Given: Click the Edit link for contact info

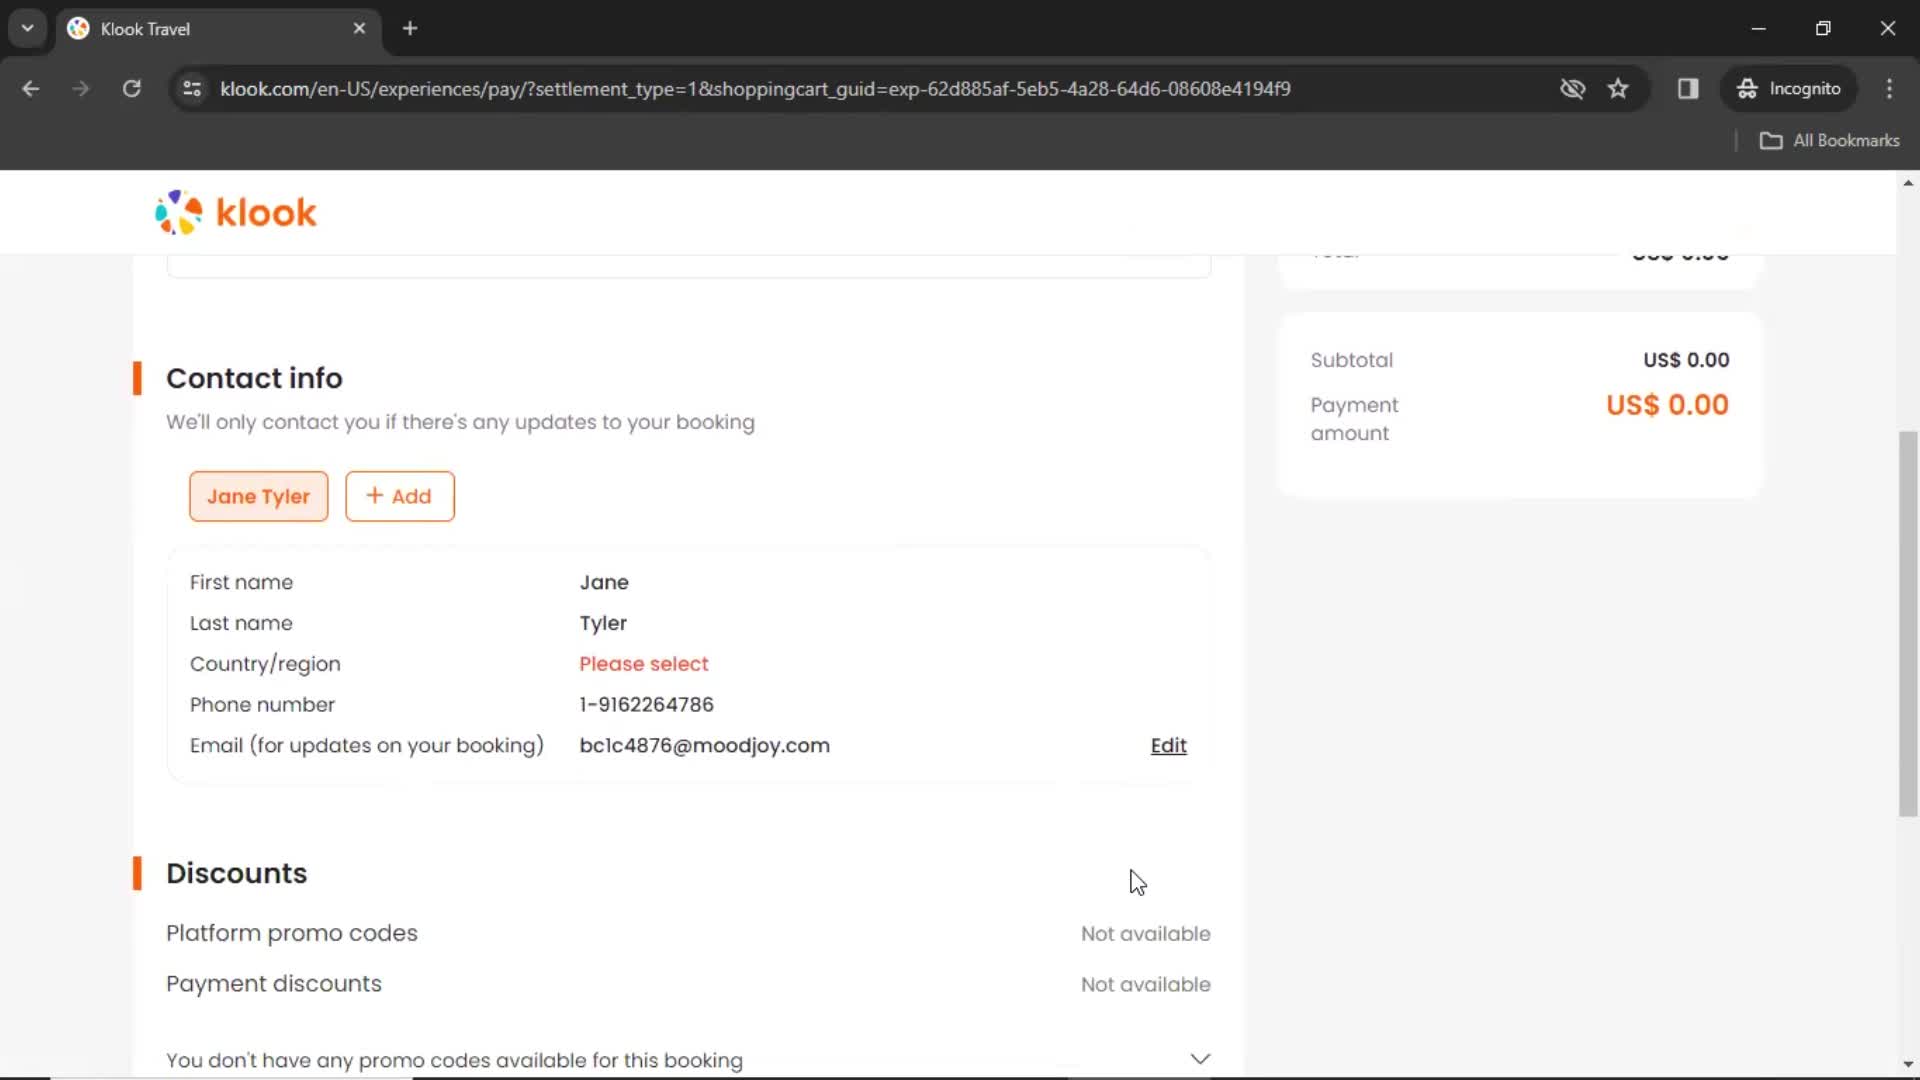Looking at the screenshot, I should 1168,745.
